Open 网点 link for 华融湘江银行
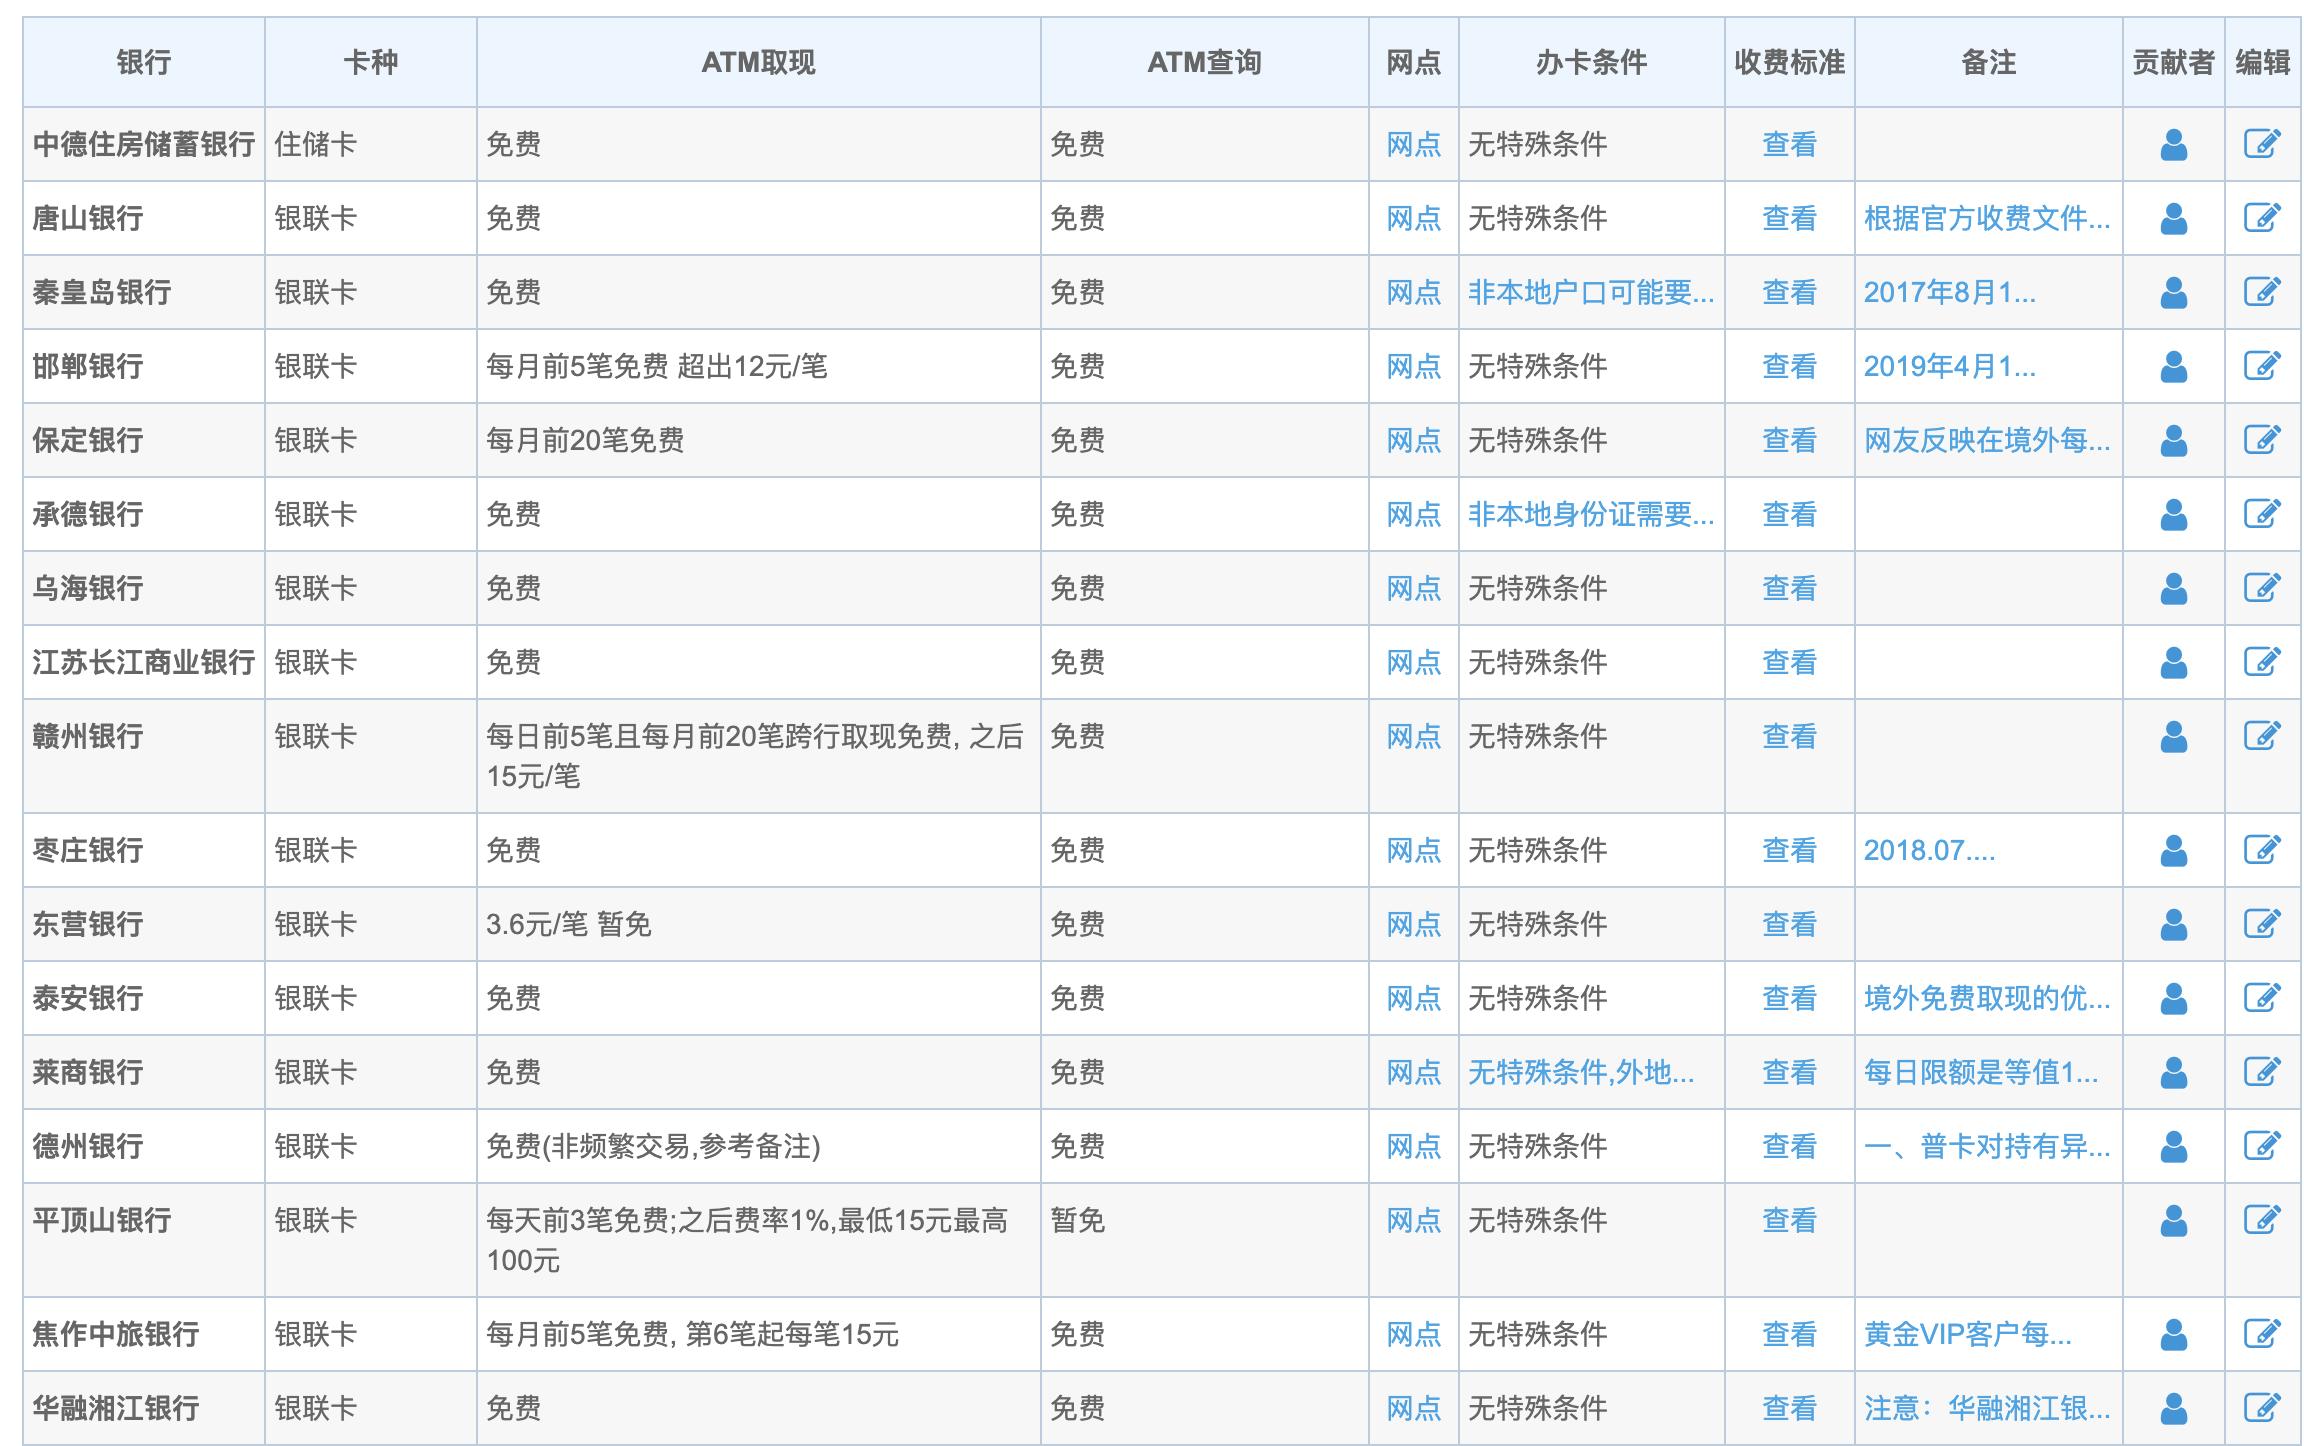This screenshot has height=1446, width=2304. click(x=1413, y=1409)
